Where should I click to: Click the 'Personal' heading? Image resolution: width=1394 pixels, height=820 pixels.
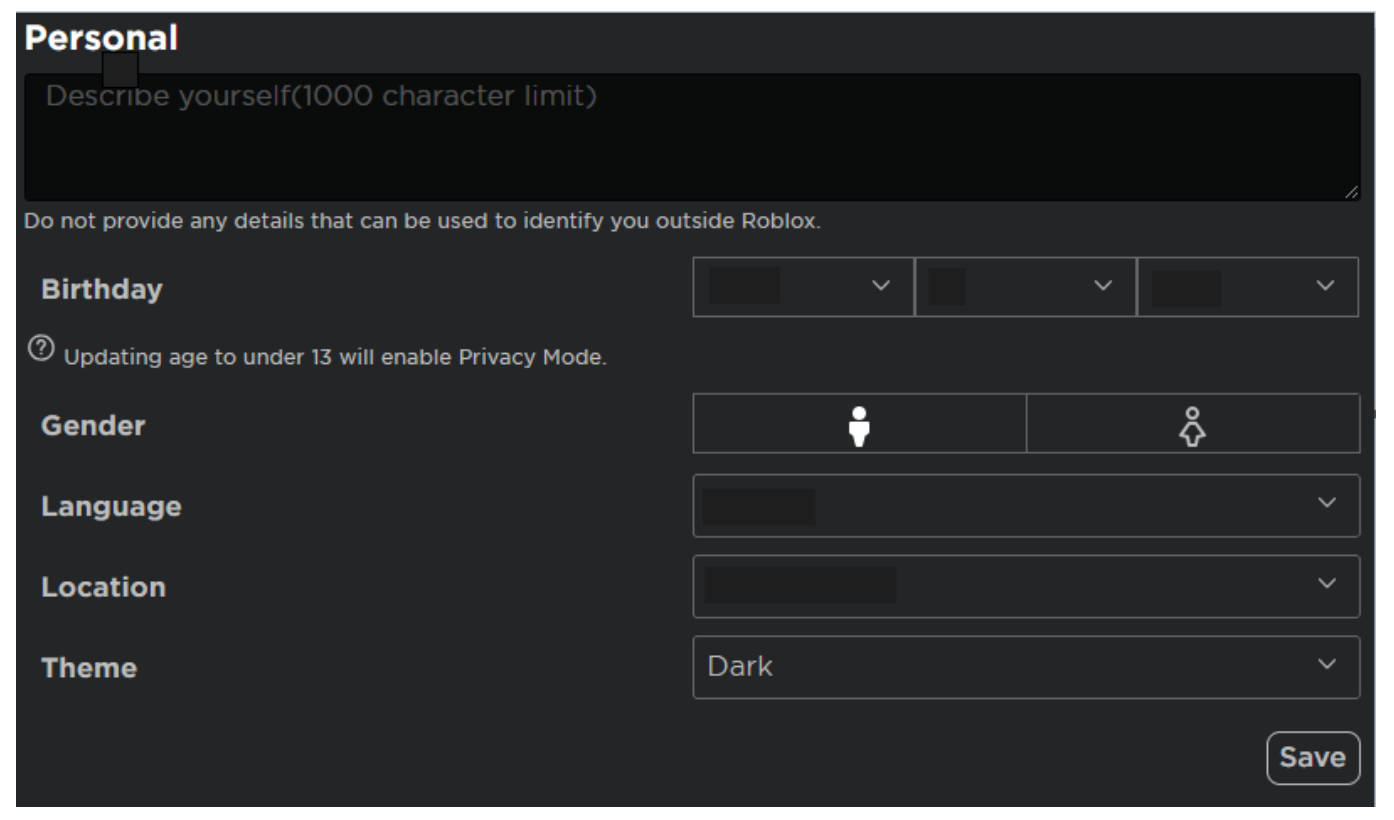[x=100, y=38]
